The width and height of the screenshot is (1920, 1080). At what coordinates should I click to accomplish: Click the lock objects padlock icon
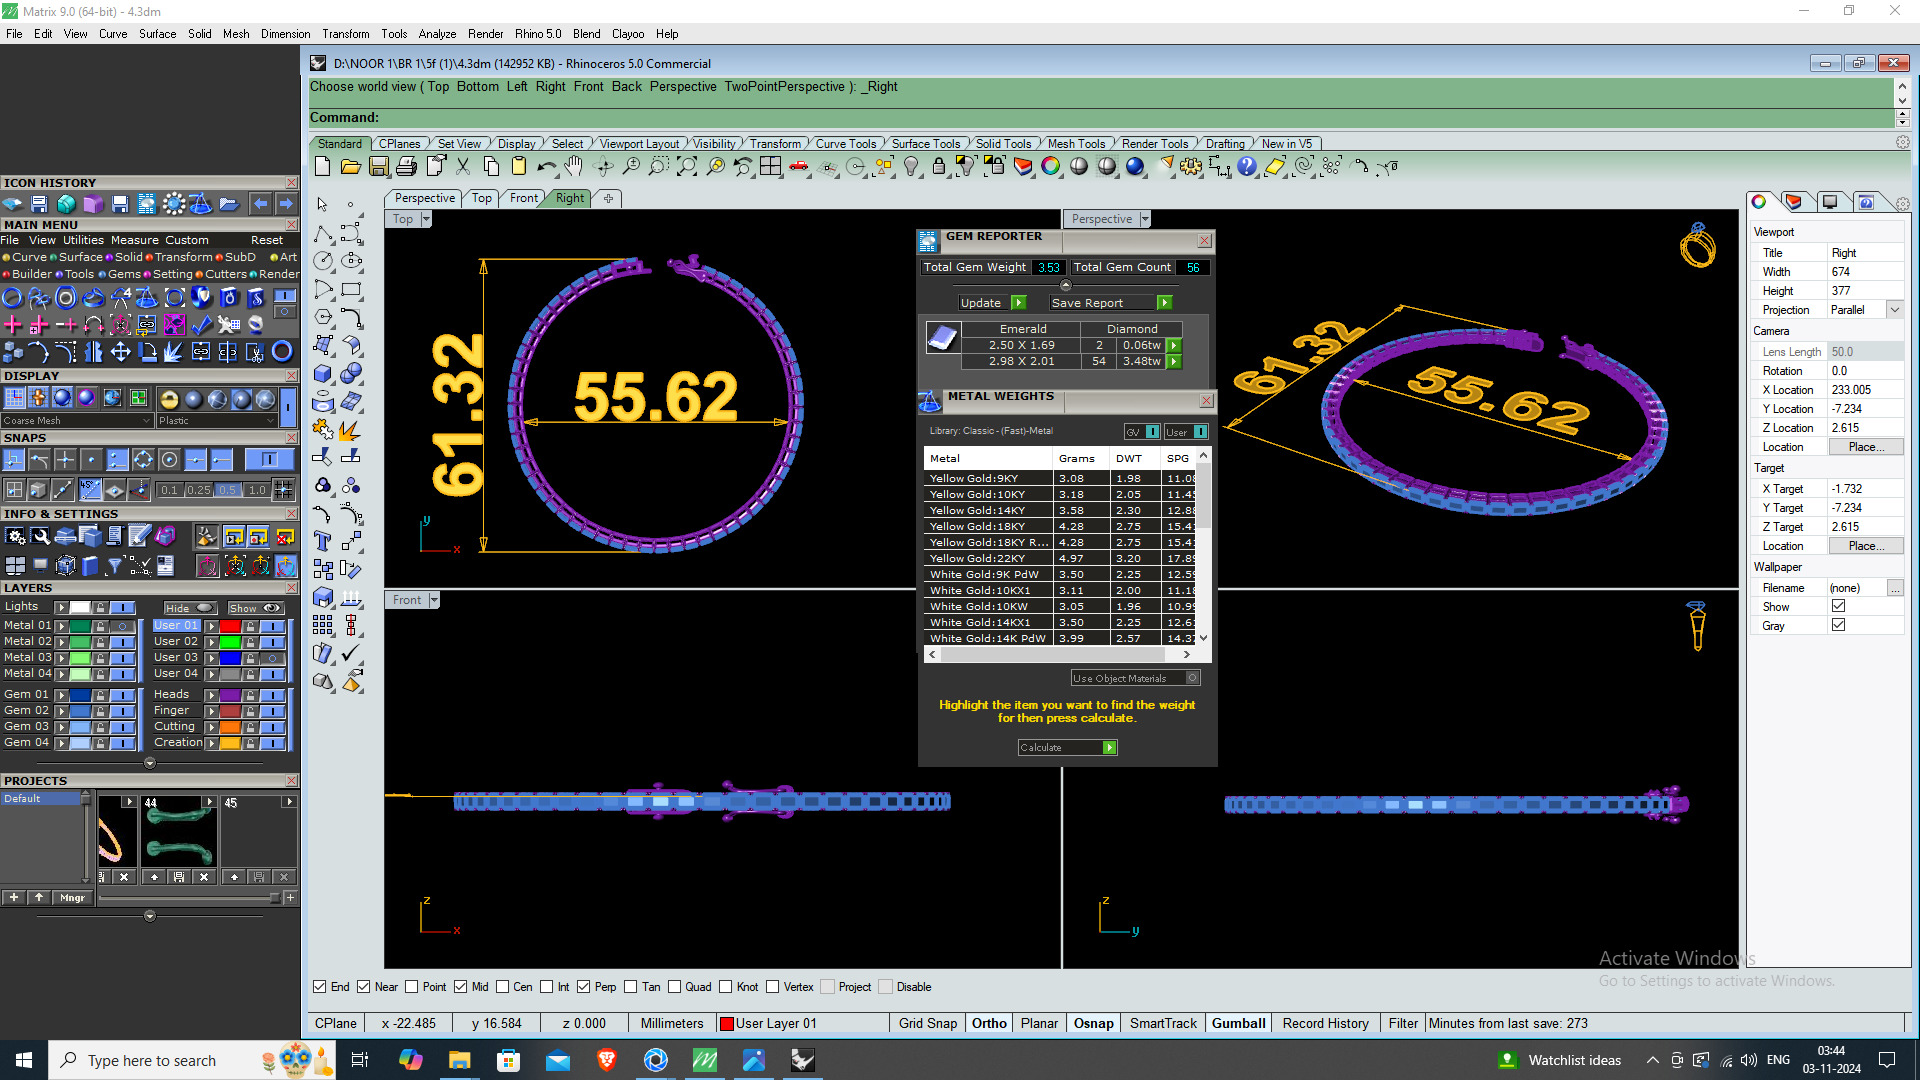click(939, 167)
